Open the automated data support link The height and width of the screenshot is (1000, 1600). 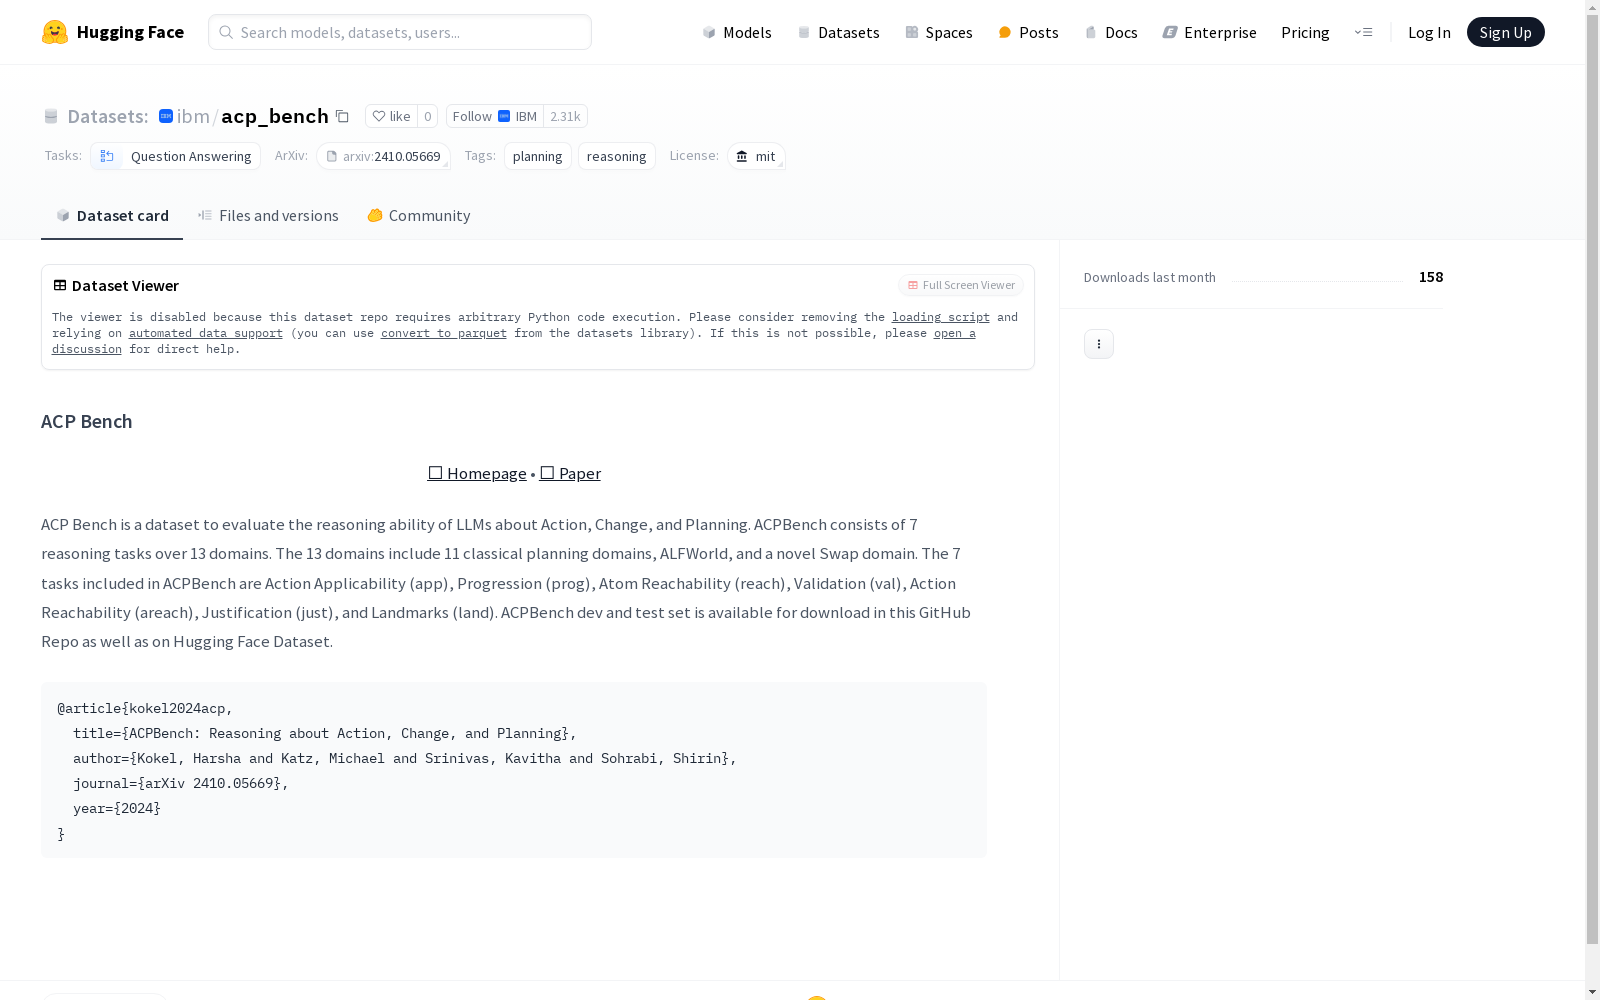point(206,333)
